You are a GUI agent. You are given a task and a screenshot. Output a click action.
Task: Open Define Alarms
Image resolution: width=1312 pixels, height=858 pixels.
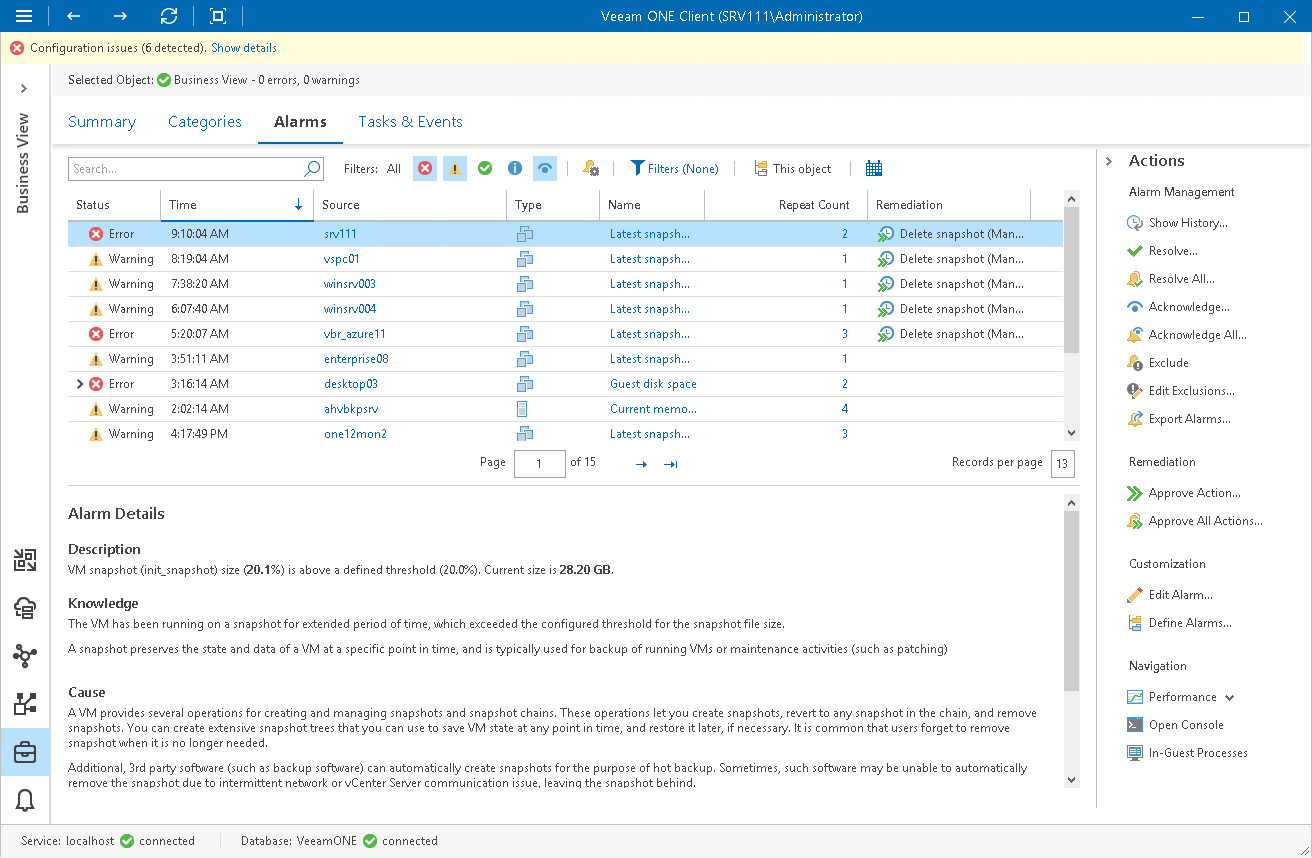tap(1179, 623)
